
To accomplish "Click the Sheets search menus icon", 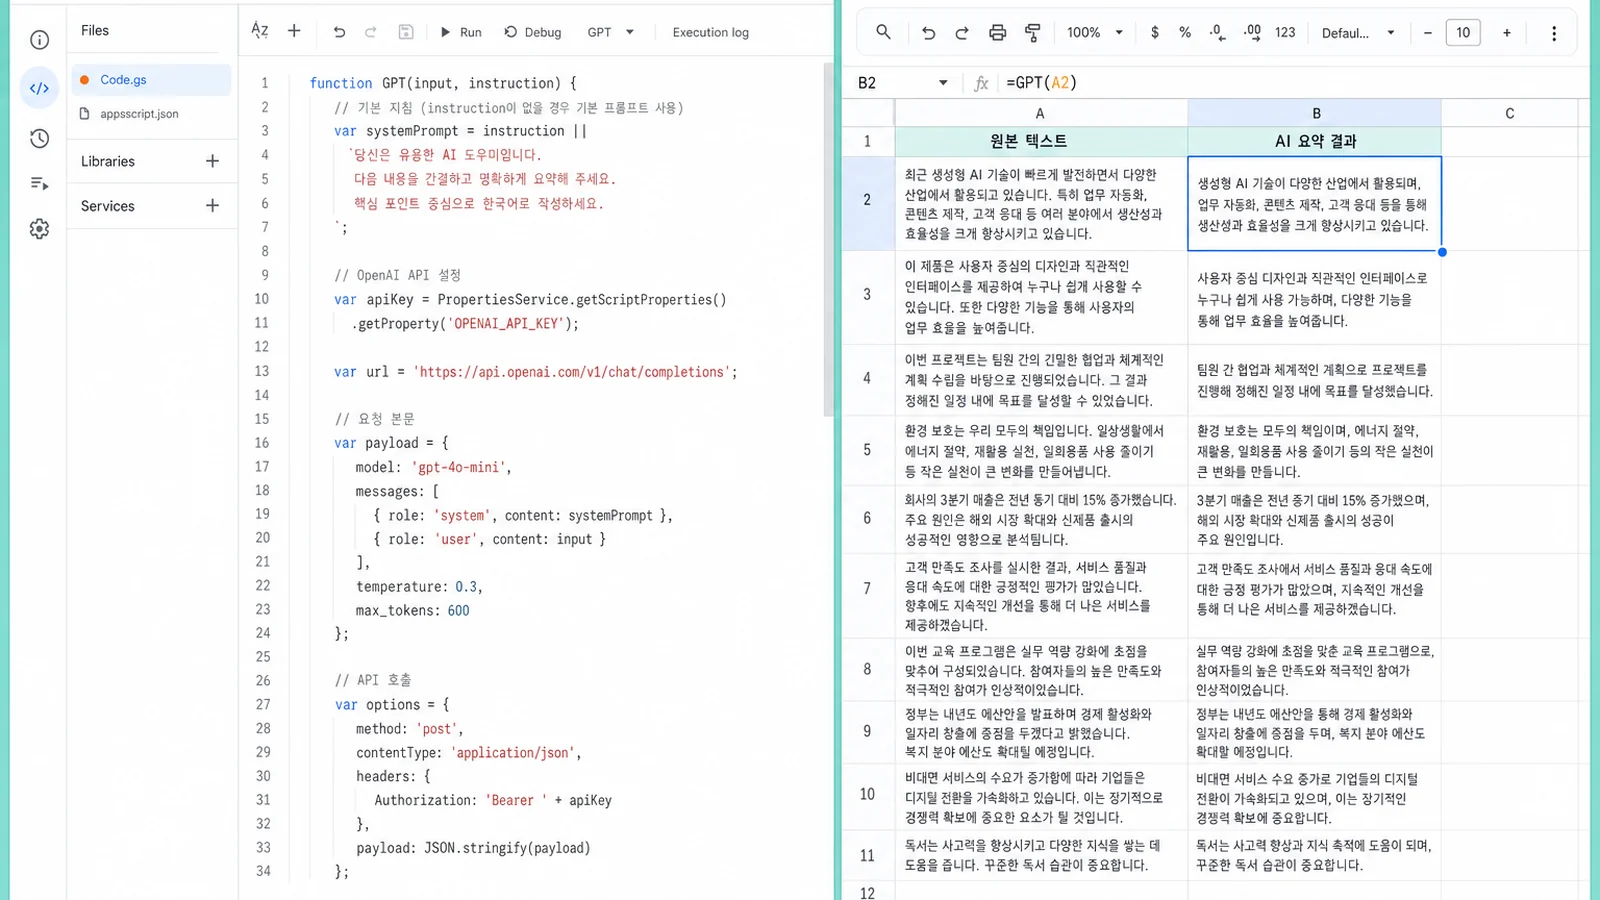I will tap(883, 32).
